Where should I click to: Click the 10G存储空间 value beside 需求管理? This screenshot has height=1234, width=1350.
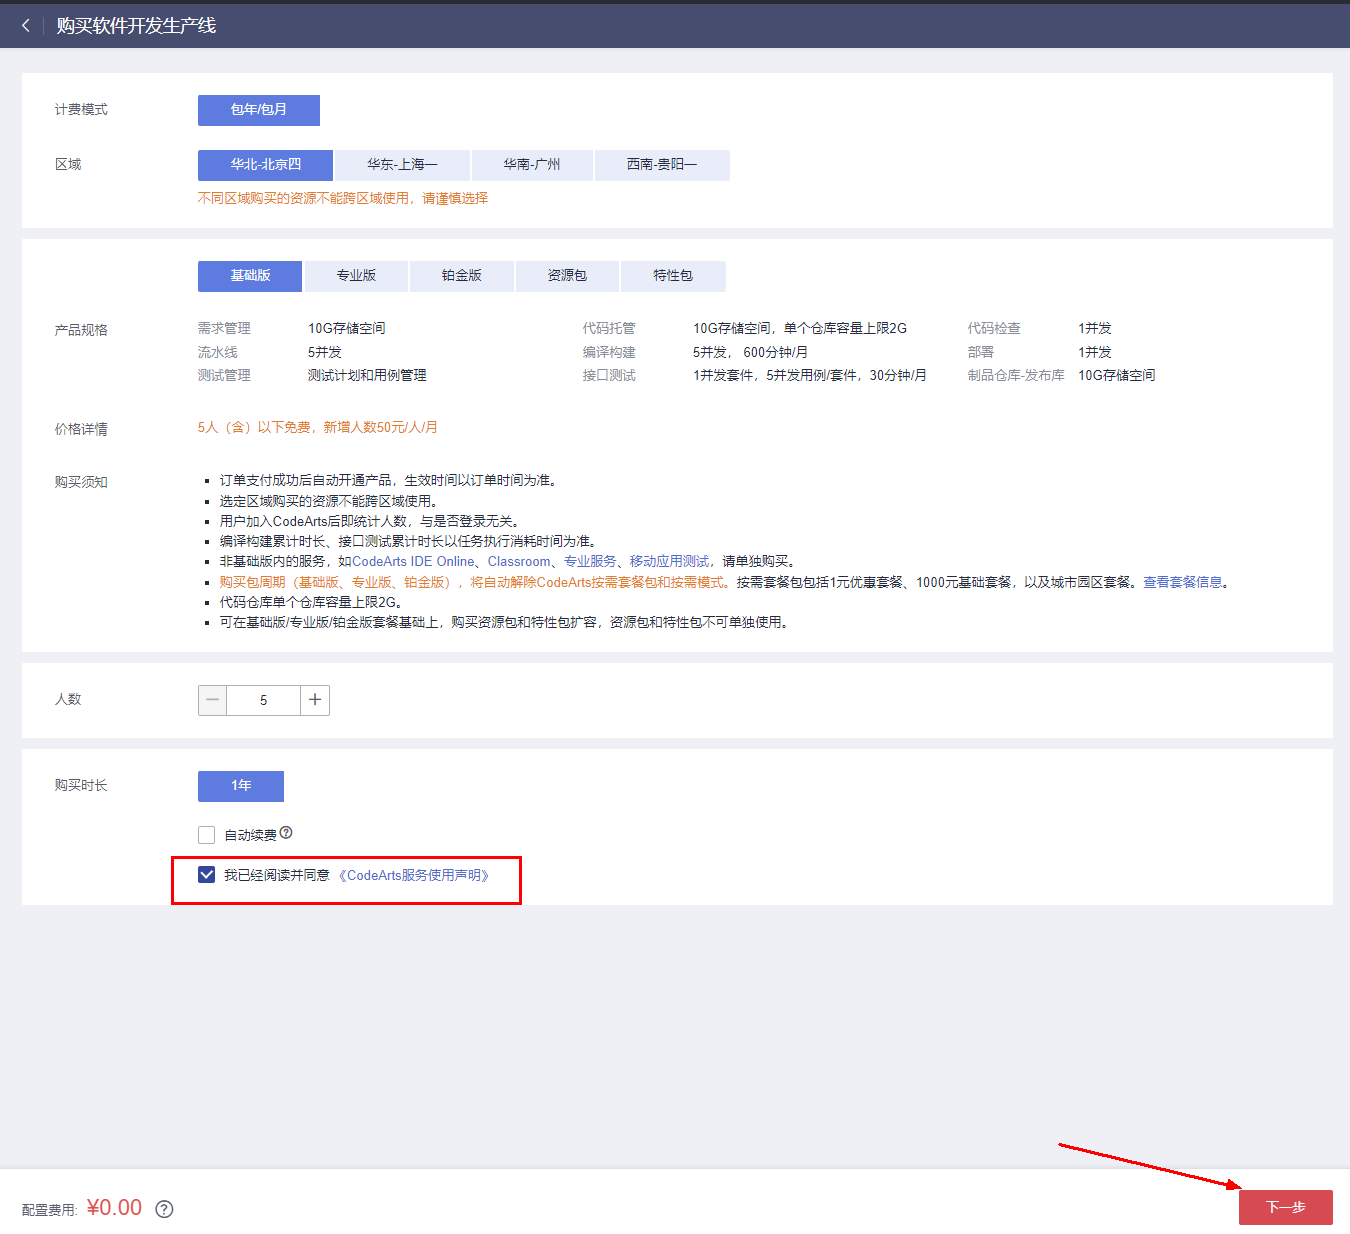(346, 328)
